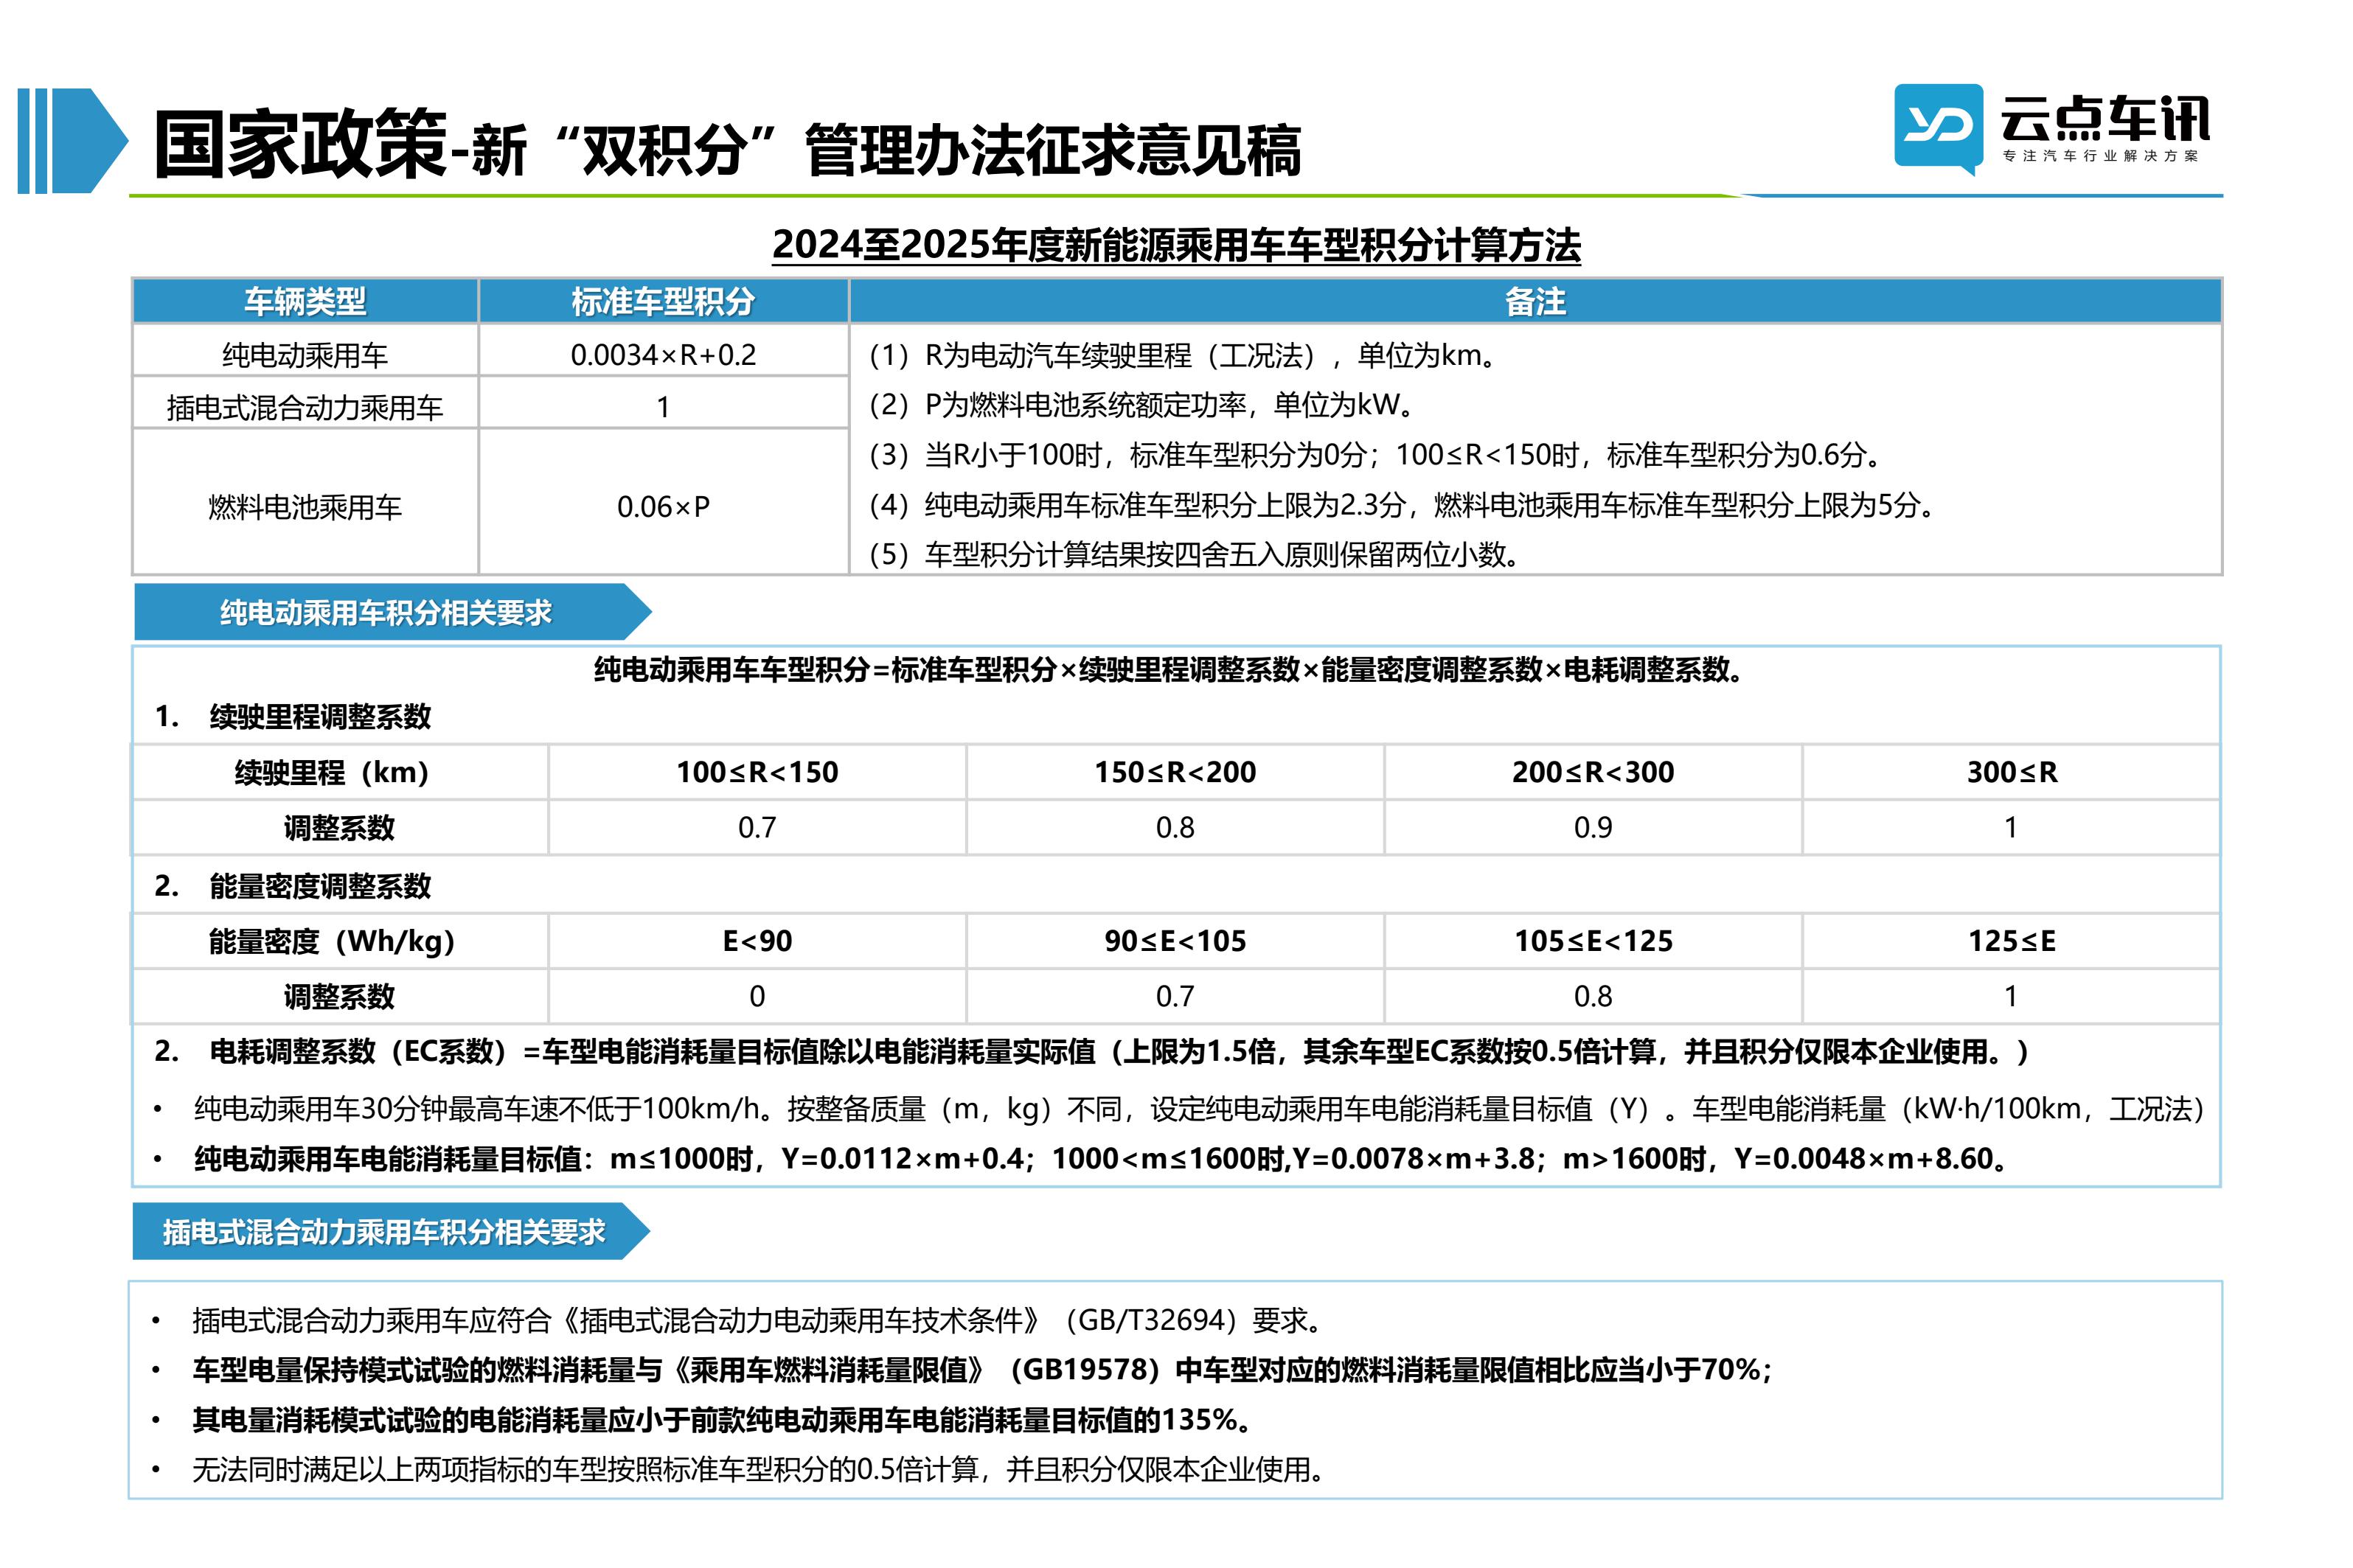Image resolution: width=2353 pixels, height=1568 pixels.
Task: Select the 125≤E cell
Action: tap(2011, 941)
